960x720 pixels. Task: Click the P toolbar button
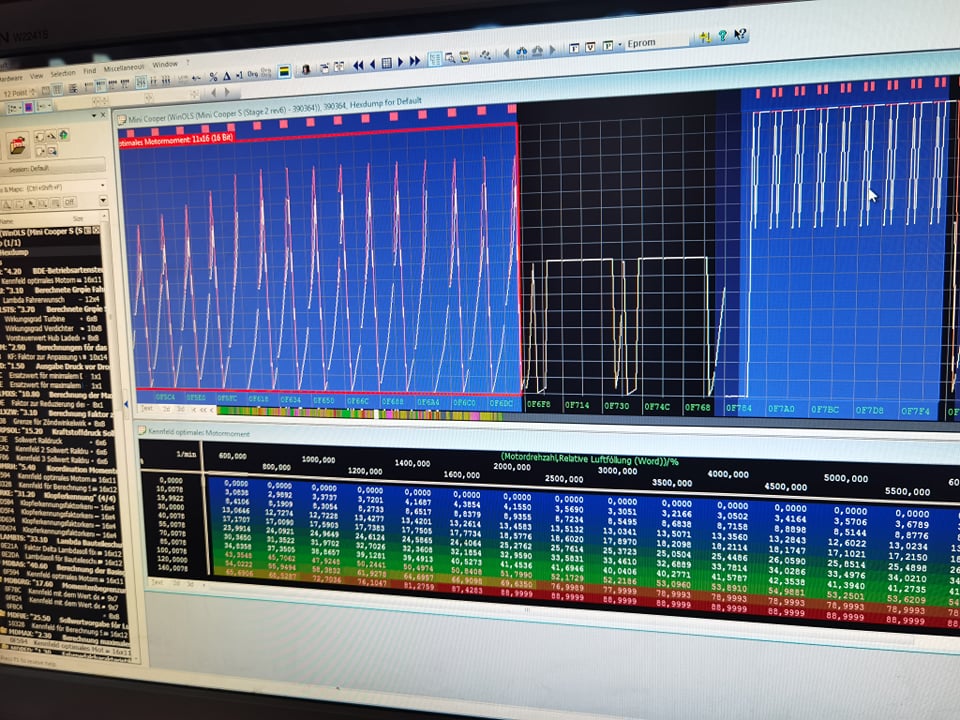(x=607, y=46)
